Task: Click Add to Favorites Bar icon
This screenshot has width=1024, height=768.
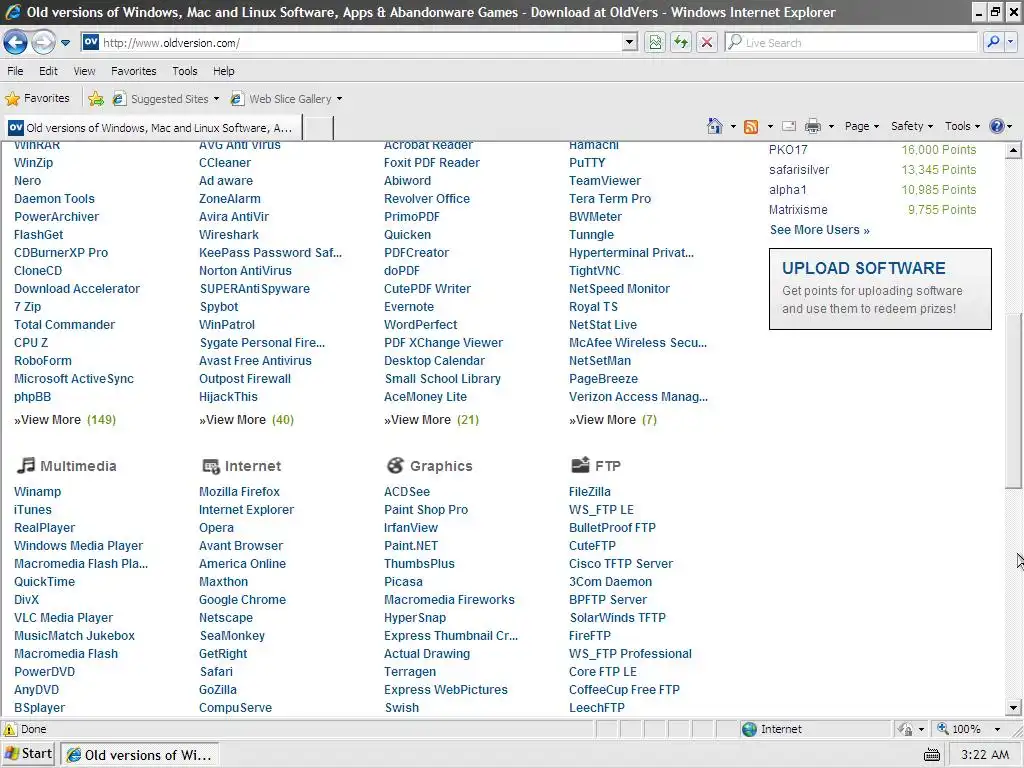Action: click(96, 99)
